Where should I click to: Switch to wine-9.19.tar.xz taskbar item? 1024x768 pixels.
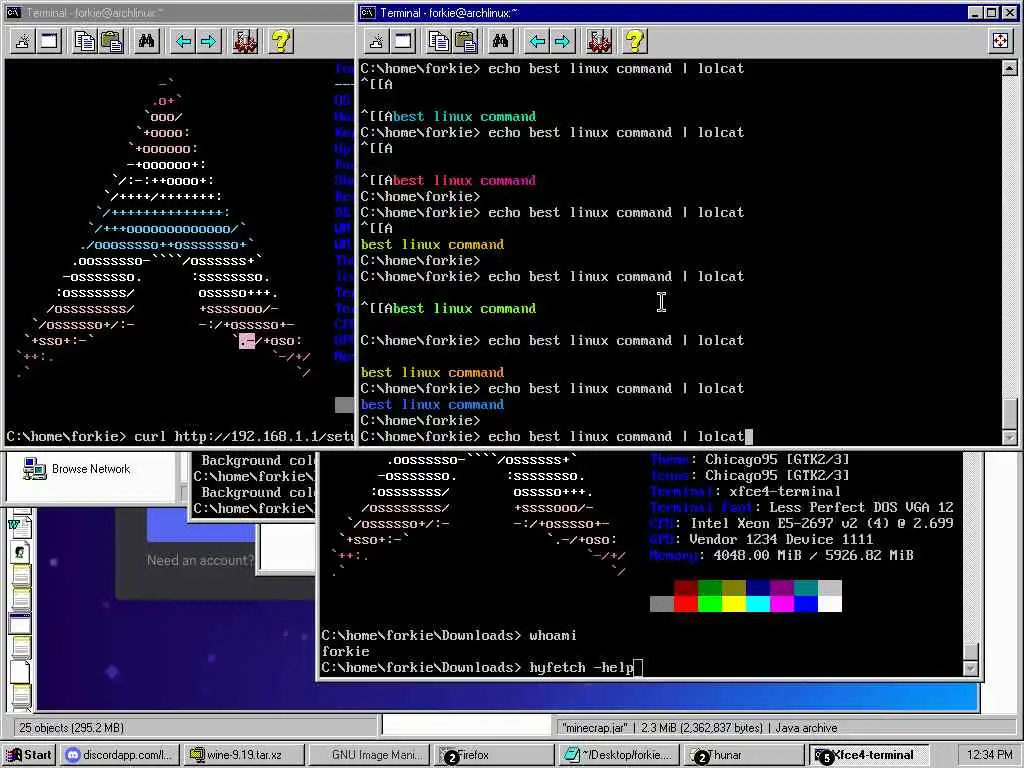pyautogui.click(x=244, y=755)
